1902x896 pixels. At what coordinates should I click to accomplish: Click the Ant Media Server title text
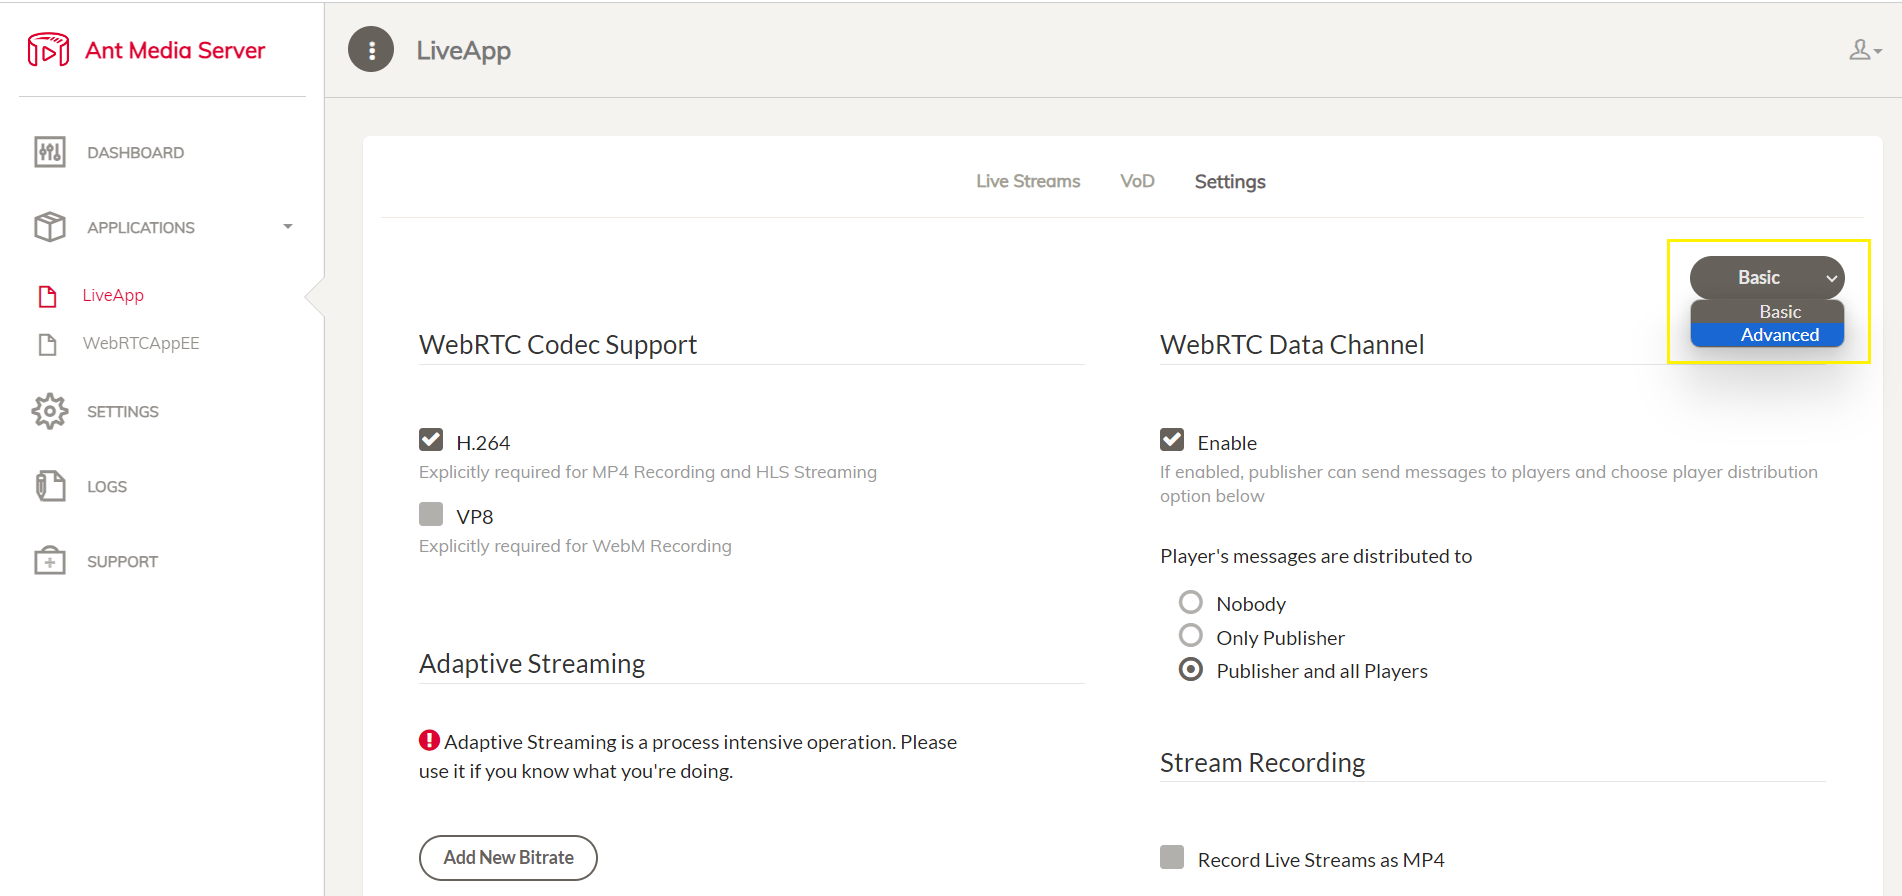point(175,50)
